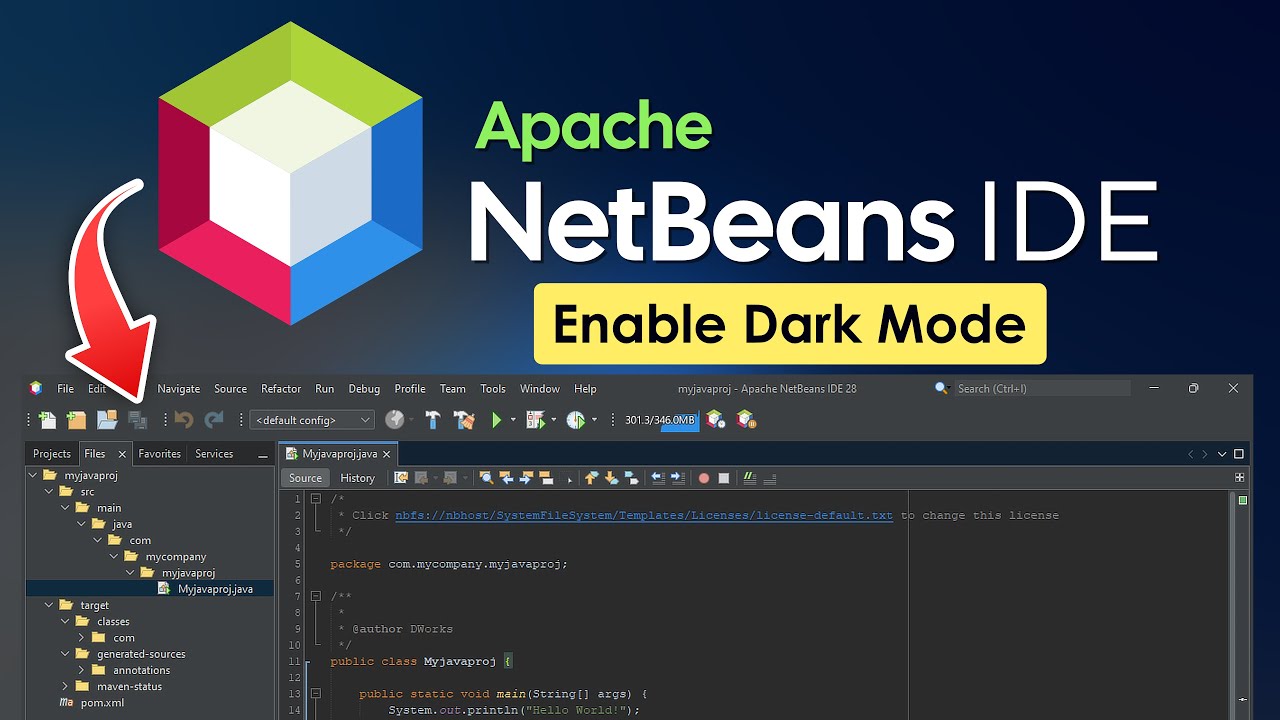
Task: Open the Run Project dropdown arrow
Action: click(513, 420)
